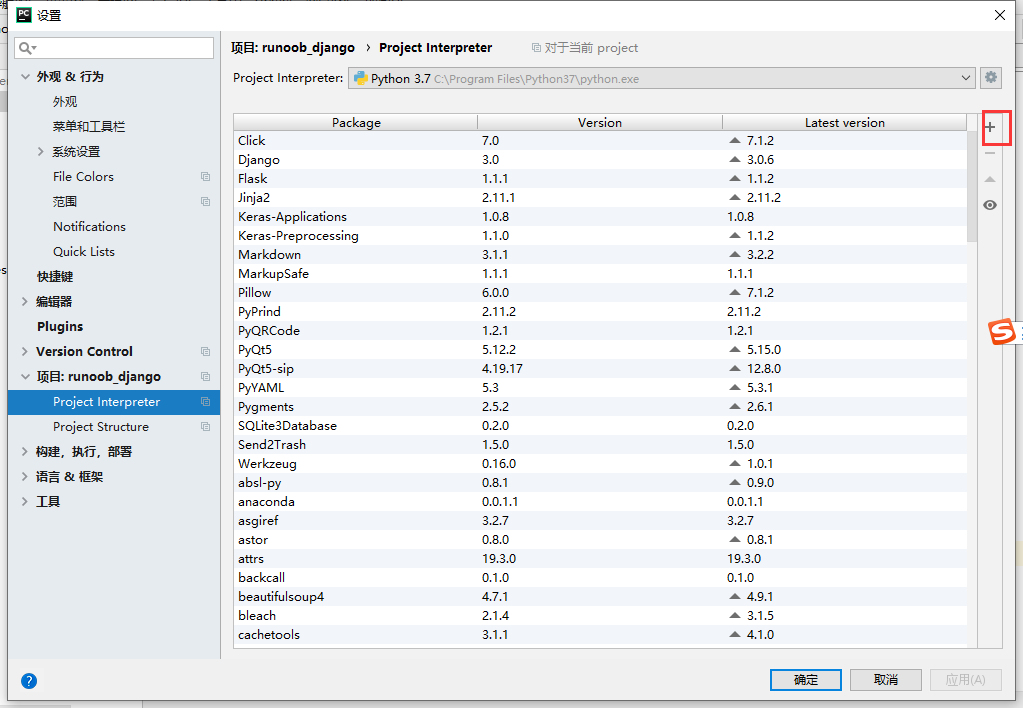Collapse the 项目: runoob_django section
Viewport: 1023px width, 708px height.
click(x=25, y=377)
